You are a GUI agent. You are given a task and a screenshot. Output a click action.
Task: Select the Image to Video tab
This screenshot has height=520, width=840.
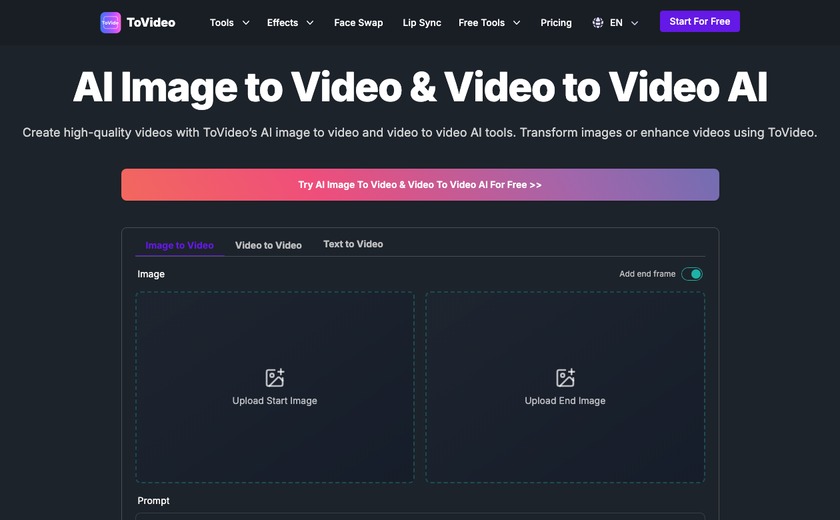(179, 245)
